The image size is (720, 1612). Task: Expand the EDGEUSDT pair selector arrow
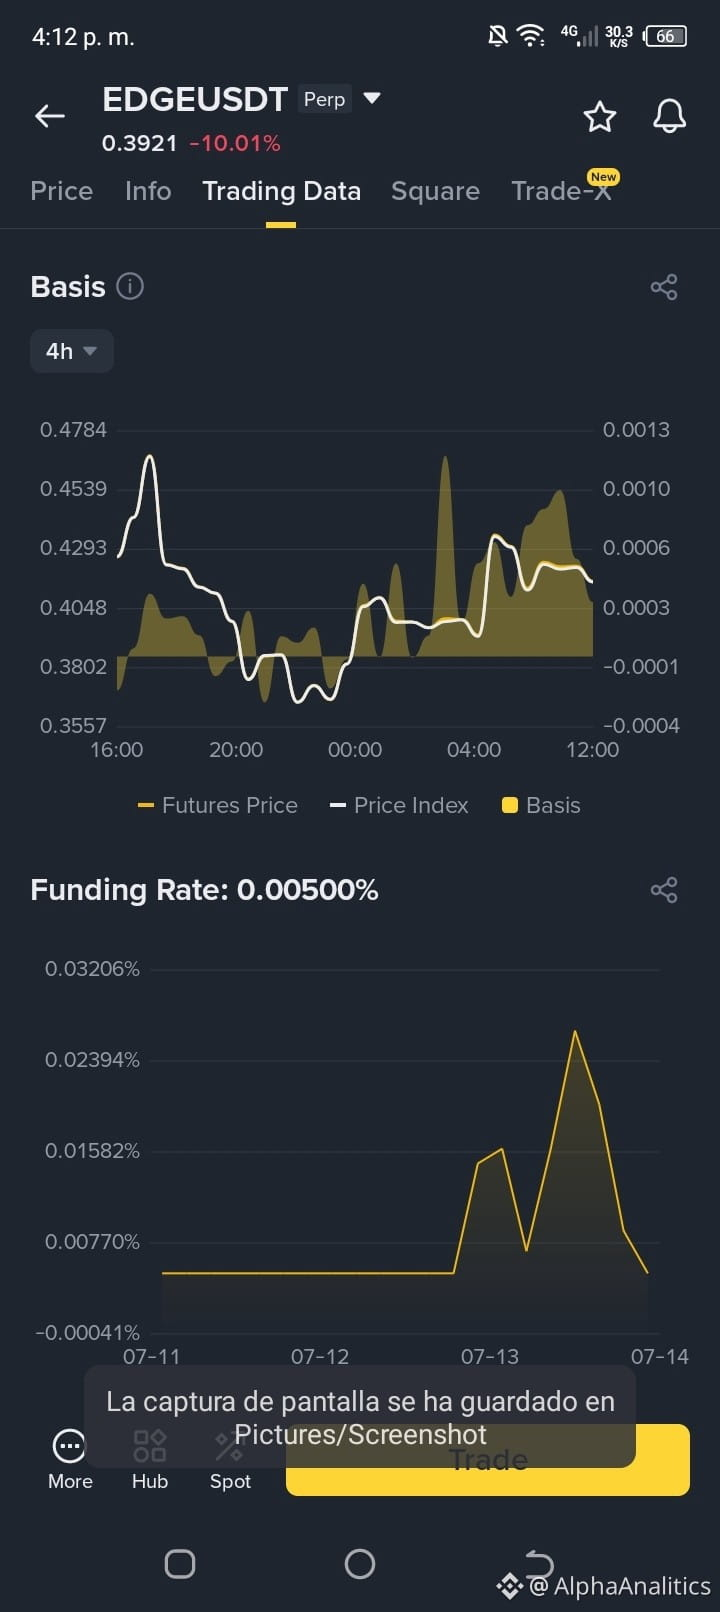click(372, 98)
